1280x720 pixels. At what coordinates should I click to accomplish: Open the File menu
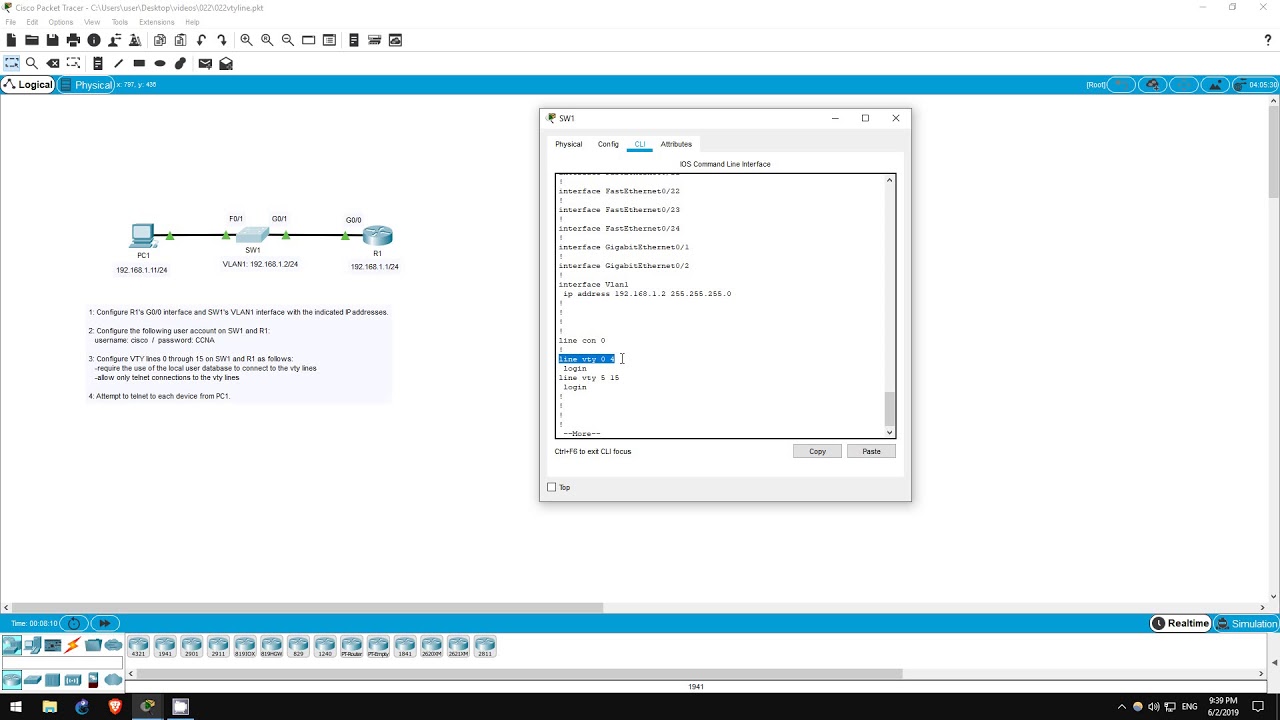click(10, 22)
